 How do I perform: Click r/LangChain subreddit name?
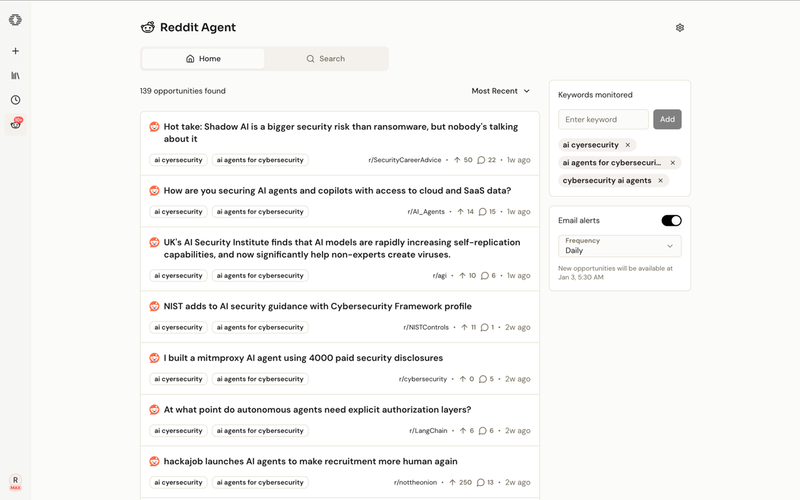tap(428, 431)
